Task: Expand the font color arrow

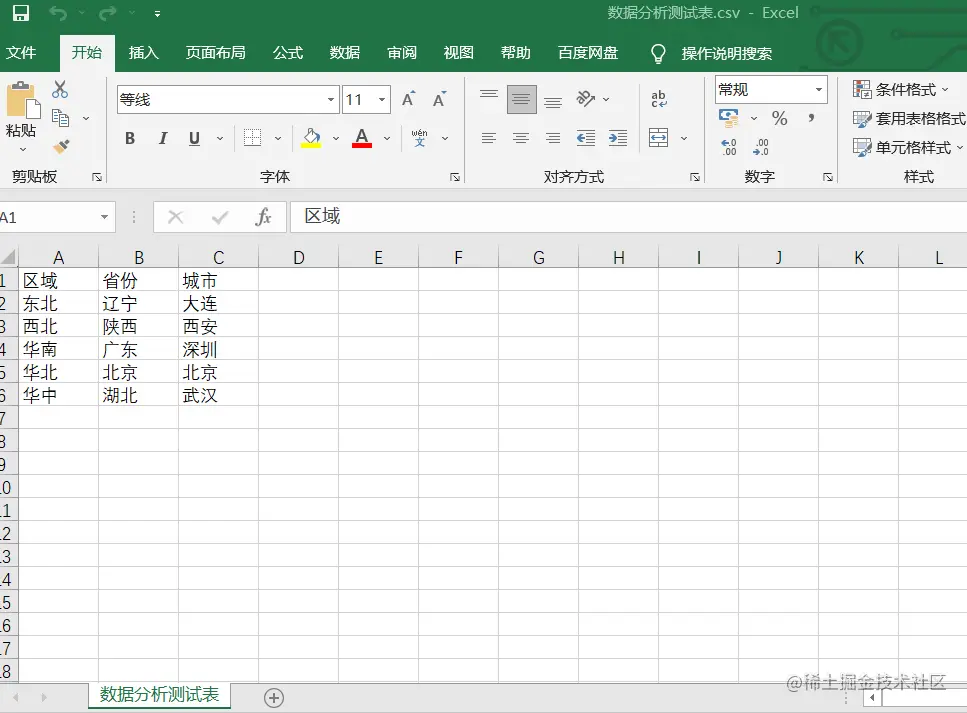Action: pyautogui.click(x=387, y=138)
